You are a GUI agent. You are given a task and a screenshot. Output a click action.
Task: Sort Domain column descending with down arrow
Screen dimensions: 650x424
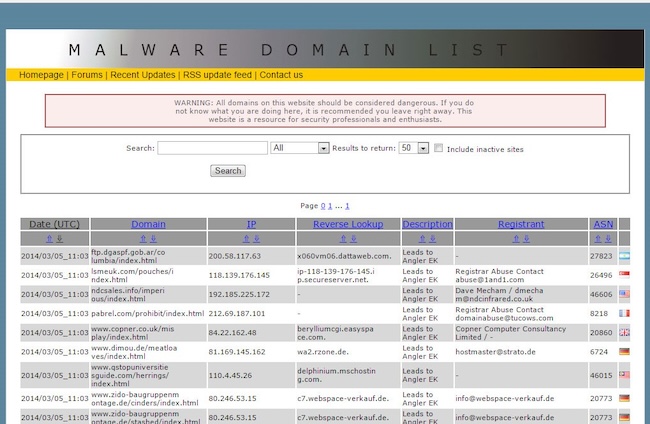pyautogui.click(x=153, y=239)
